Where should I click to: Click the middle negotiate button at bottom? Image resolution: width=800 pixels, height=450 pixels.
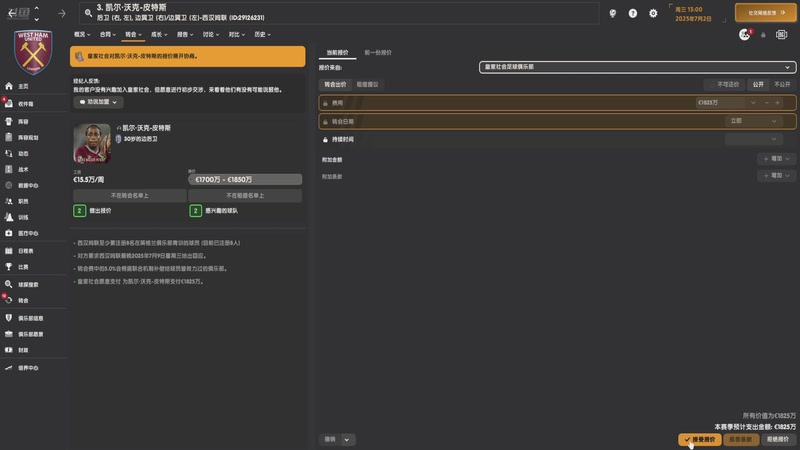point(741,439)
